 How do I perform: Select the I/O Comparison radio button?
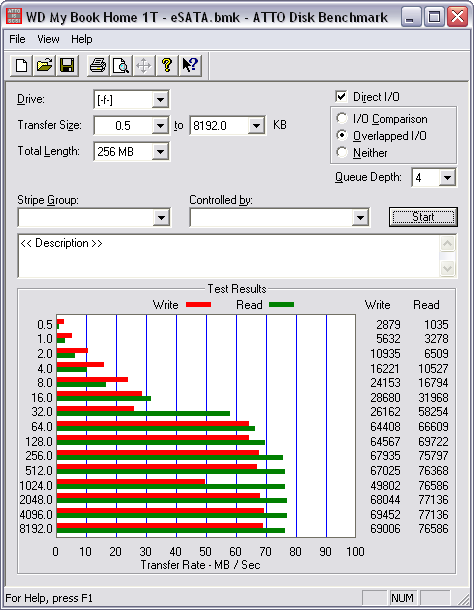point(342,118)
